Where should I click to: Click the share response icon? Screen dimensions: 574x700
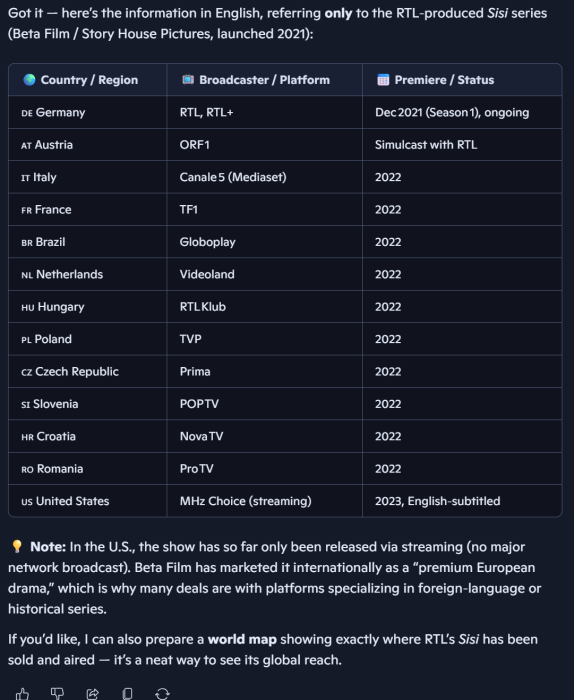coord(92,693)
